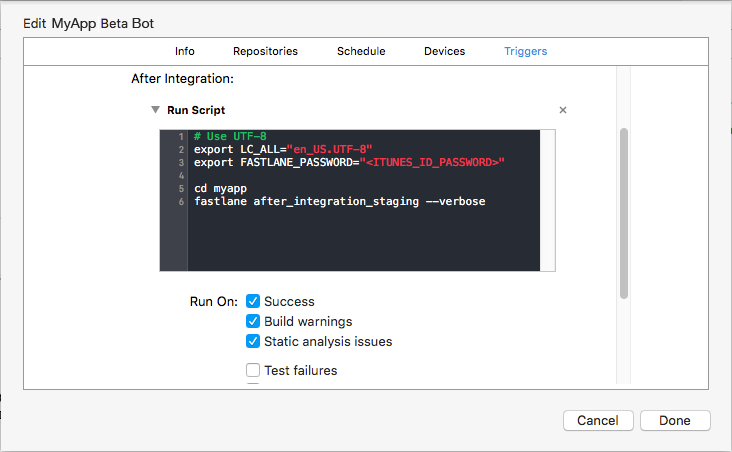Viewport: 732px width, 452px height.
Task: Enable the Test failures checkbox
Action: [x=253, y=370]
